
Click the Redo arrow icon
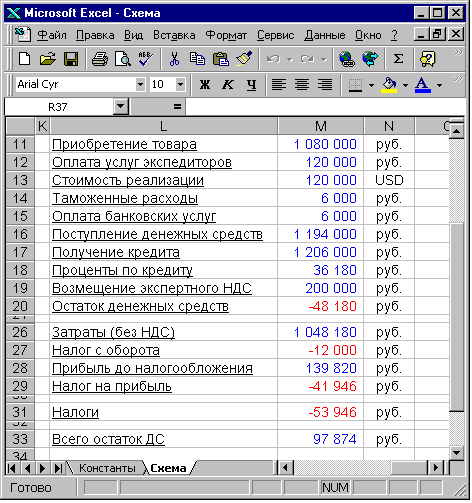(x=307, y=59)
